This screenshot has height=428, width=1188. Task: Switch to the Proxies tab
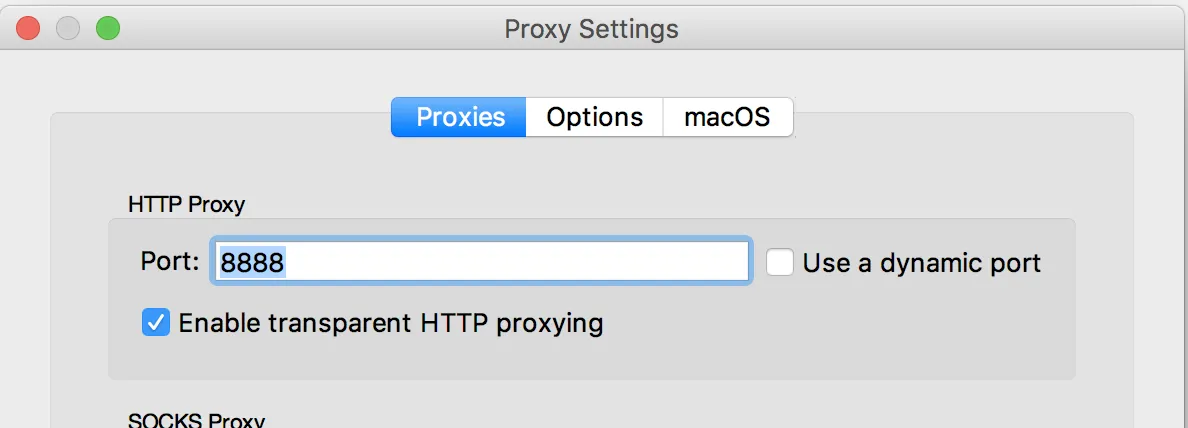coord(460,117)
